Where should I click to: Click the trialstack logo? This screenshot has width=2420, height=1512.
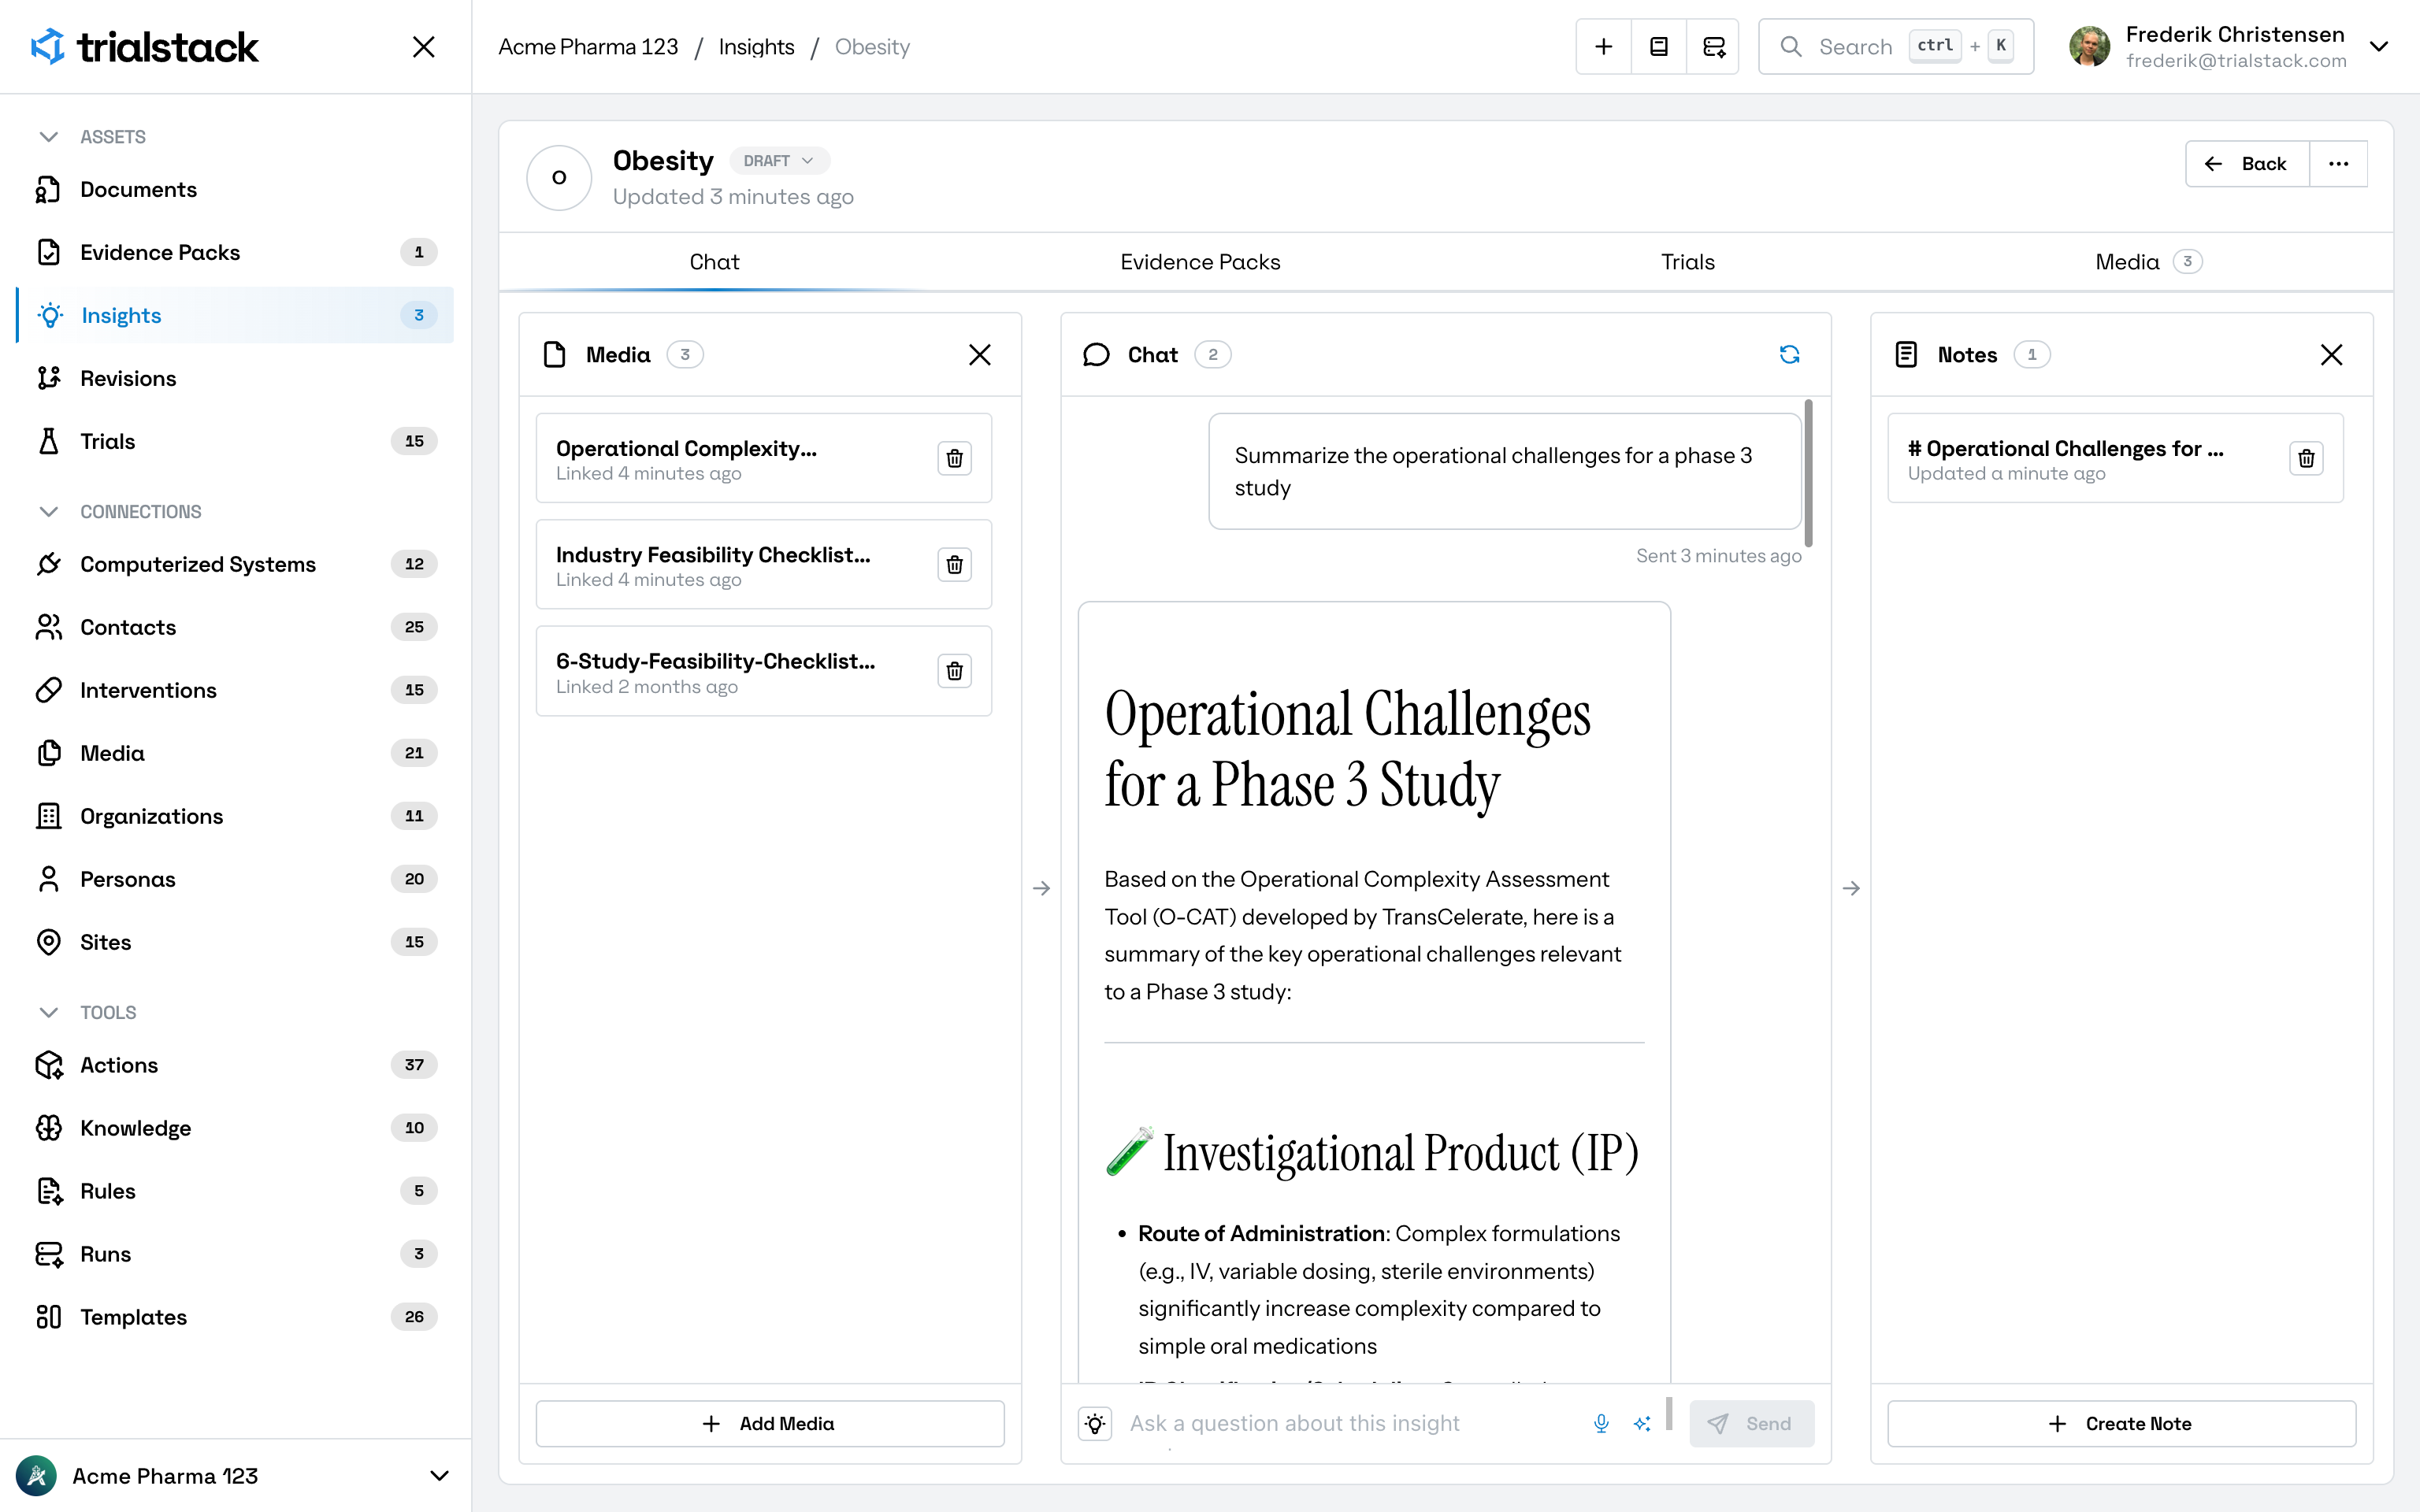pos(146,47)
